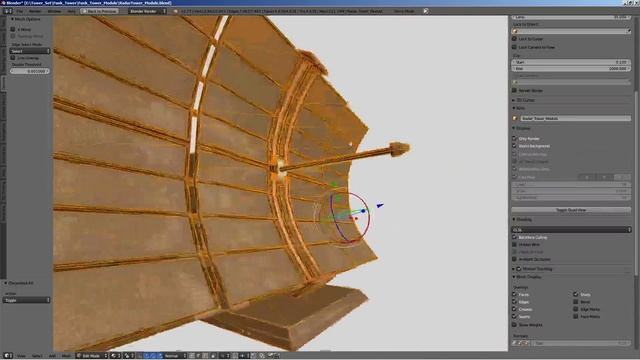
Task: Toggle the Face Marks checkbox
Action: pos(576,316)
